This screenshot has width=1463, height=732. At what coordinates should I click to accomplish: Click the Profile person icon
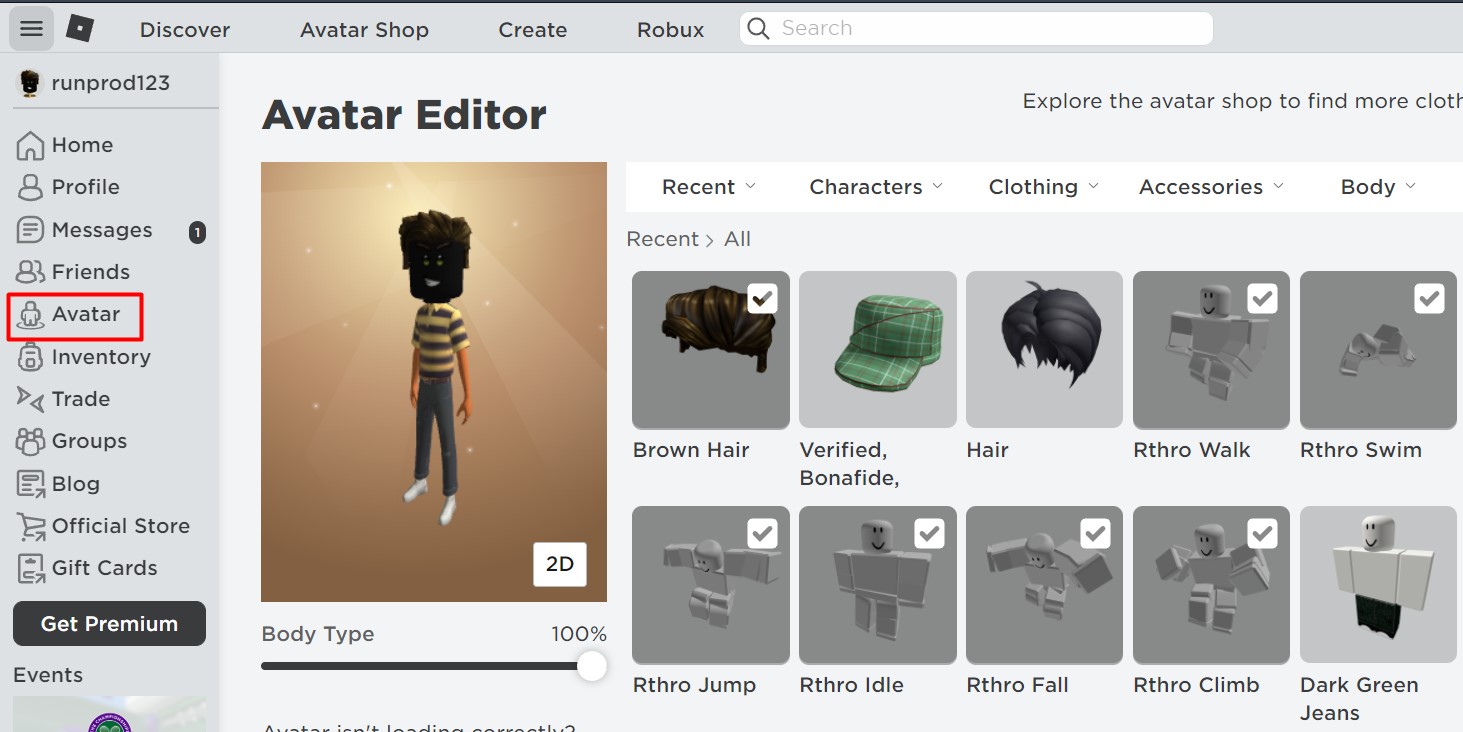30,187
